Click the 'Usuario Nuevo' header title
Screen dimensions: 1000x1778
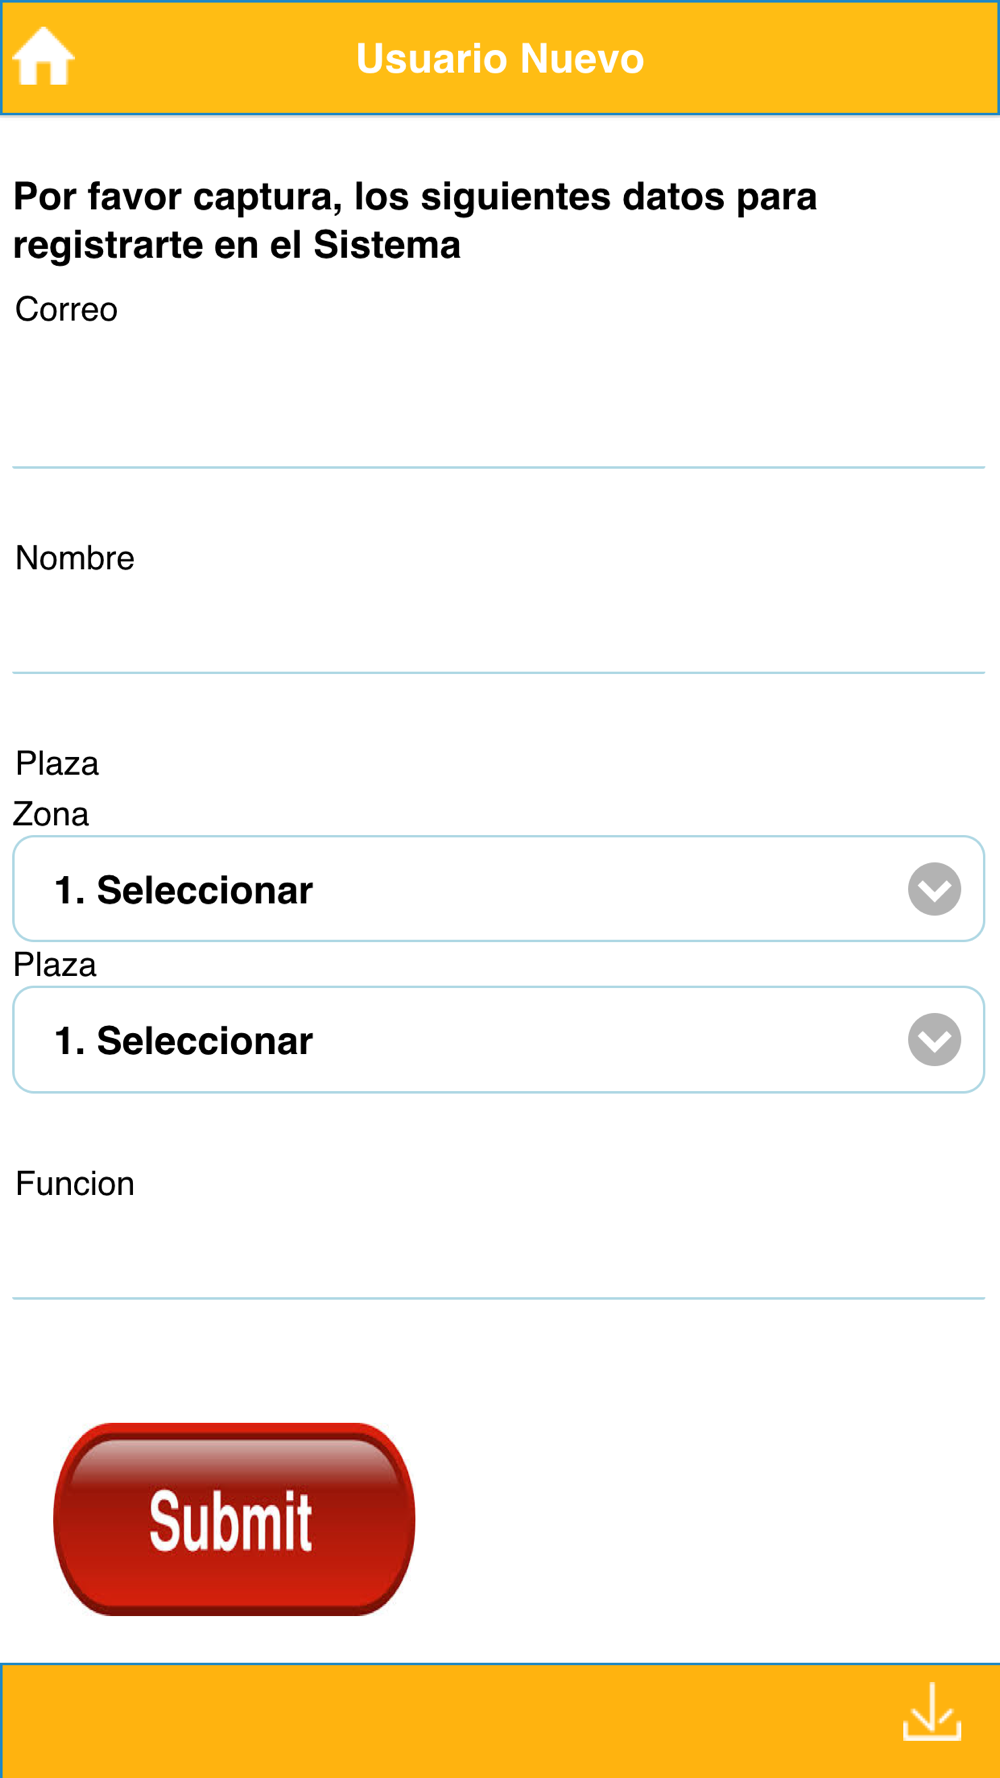(500, 58)
